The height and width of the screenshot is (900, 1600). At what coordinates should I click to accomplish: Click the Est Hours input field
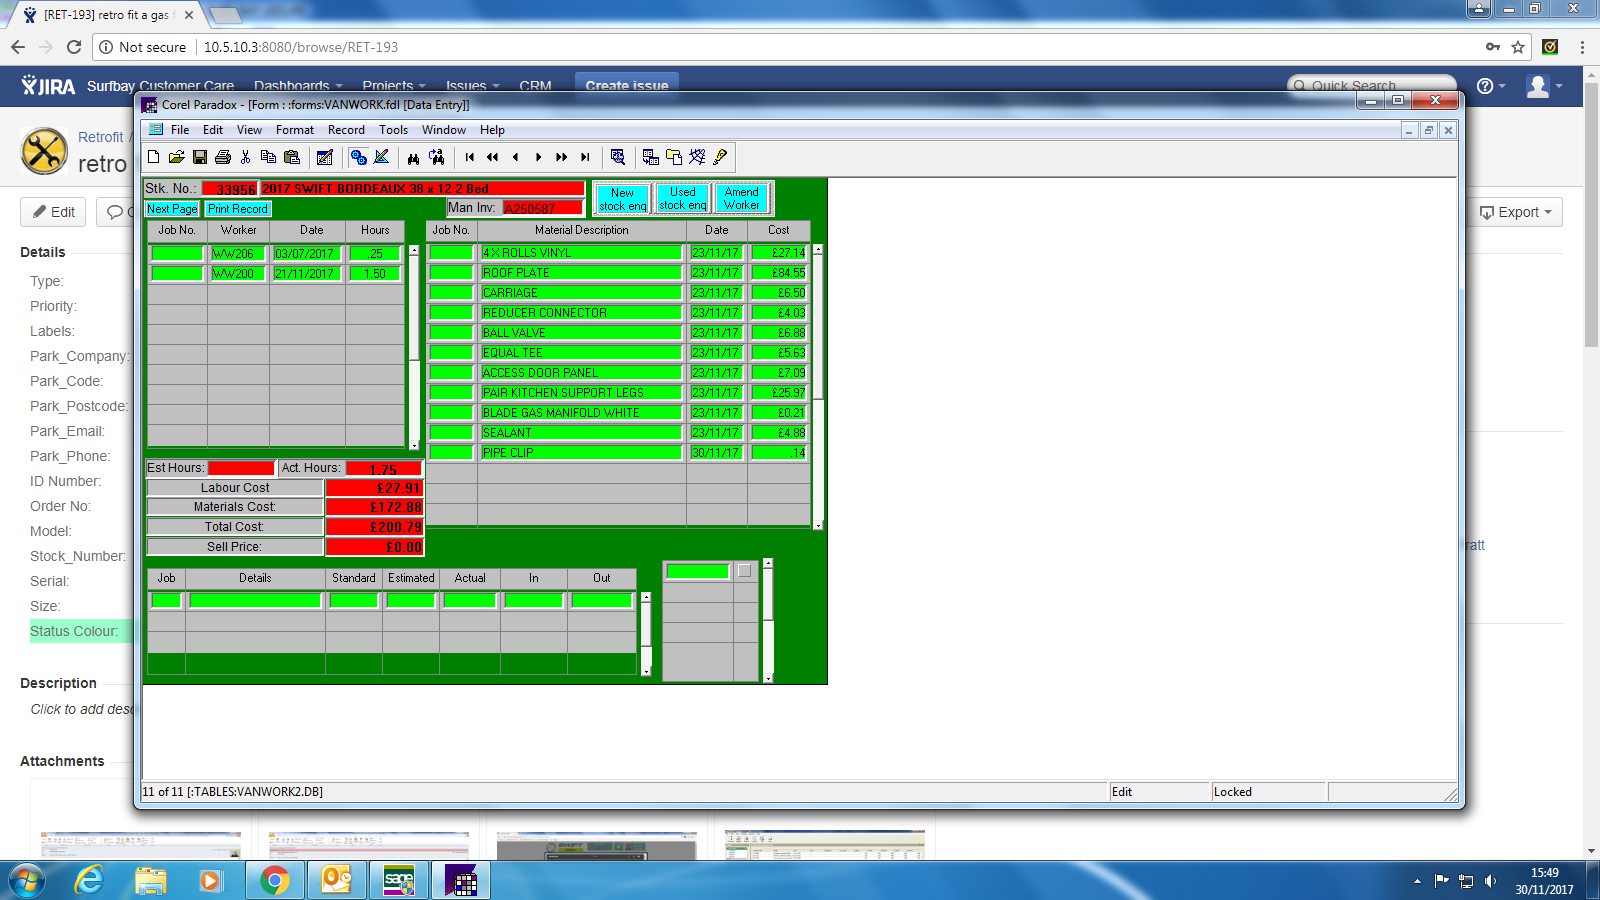pyautogui.click(x=241, y=468)
